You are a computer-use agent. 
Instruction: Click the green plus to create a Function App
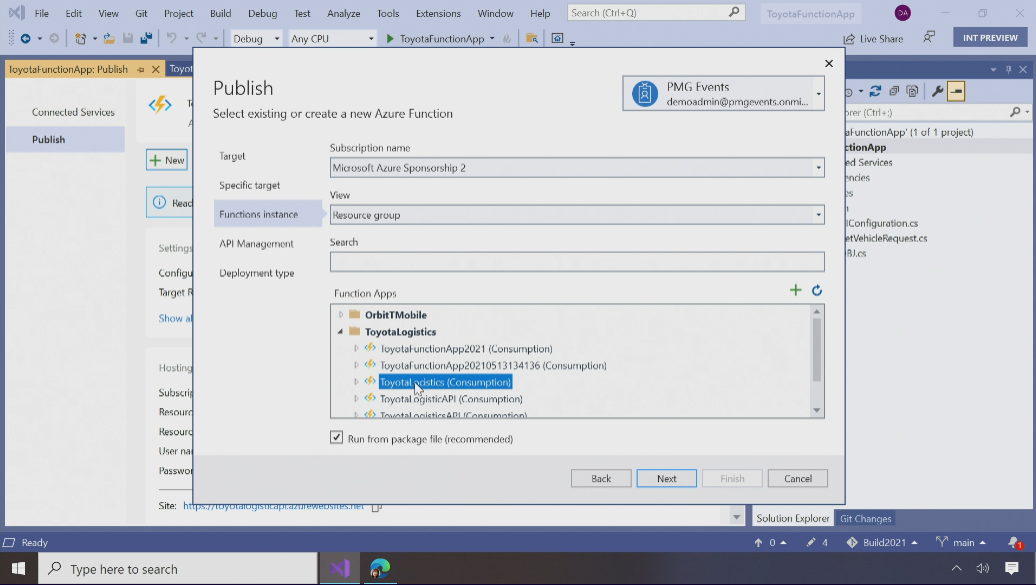click(796, 290)
